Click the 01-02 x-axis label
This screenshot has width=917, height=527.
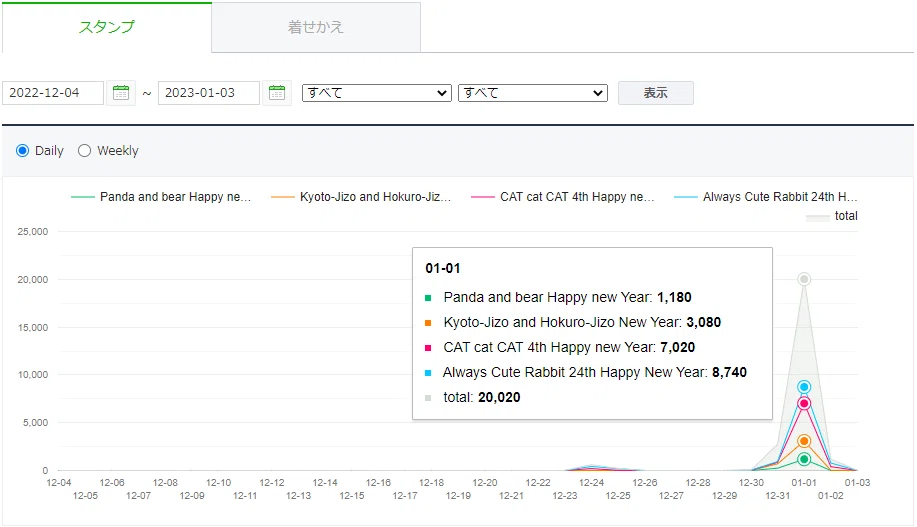pyautogui.click(x=830, y=495)
